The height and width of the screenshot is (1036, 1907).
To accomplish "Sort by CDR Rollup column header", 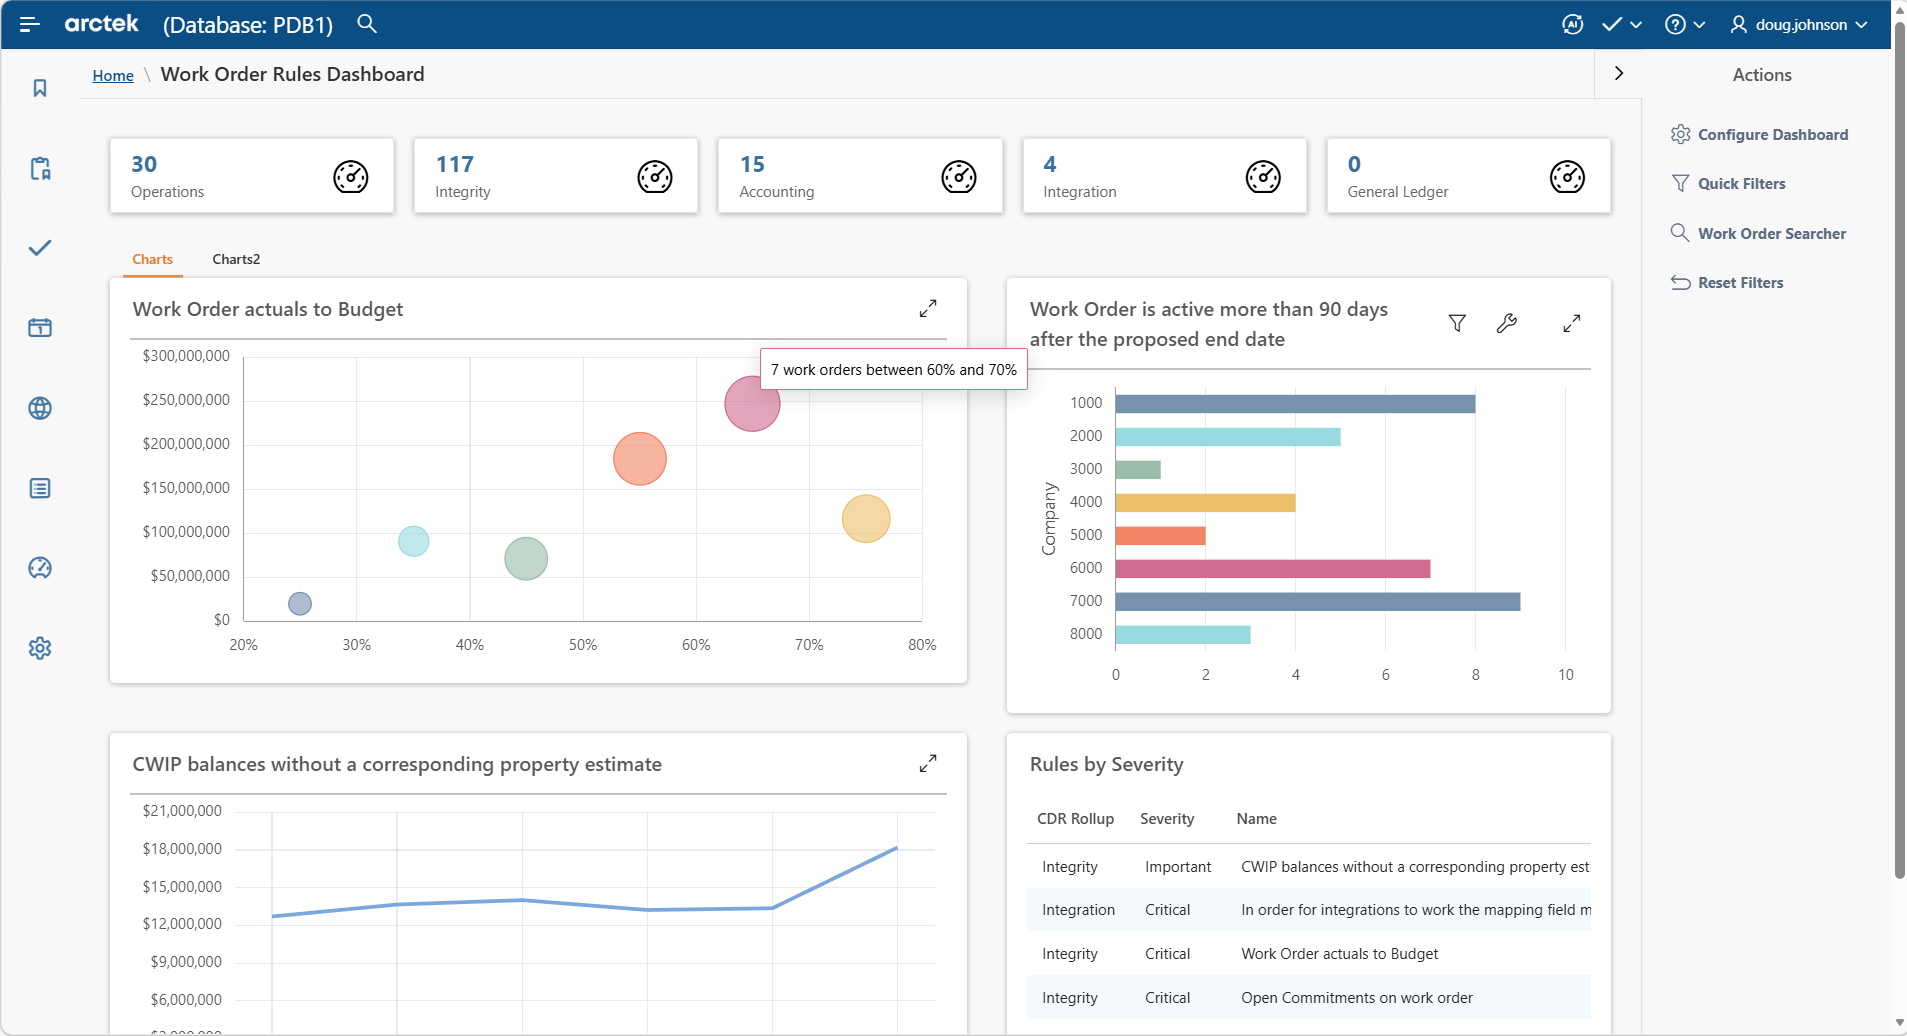I will pos(1075,819).
